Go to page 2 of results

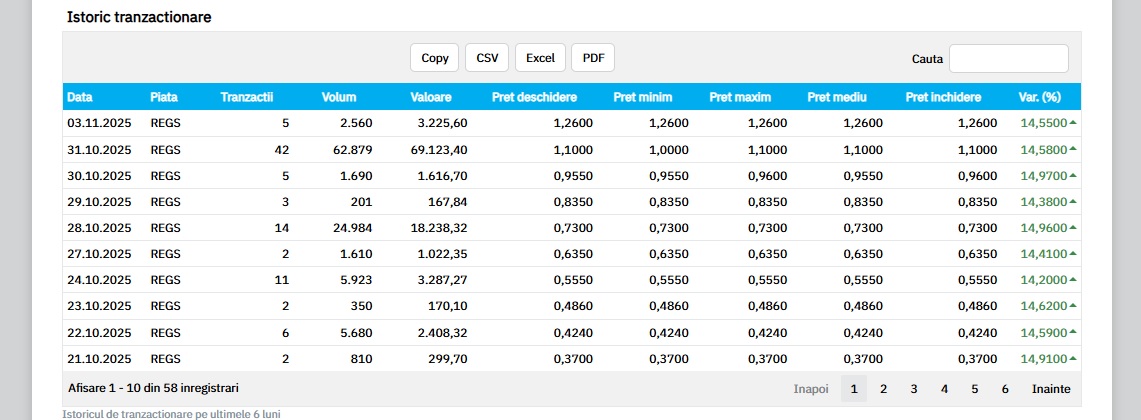click(883, 388)
